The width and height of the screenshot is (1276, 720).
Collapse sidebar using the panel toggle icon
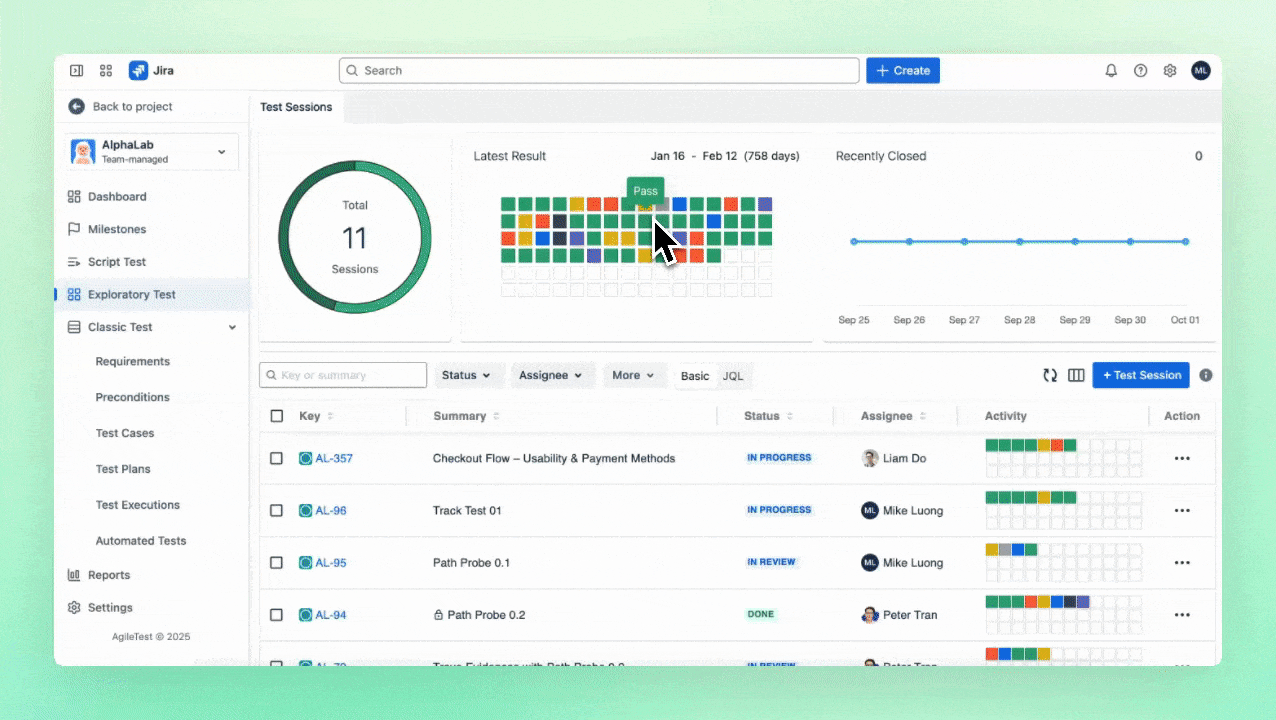point(77,71)
